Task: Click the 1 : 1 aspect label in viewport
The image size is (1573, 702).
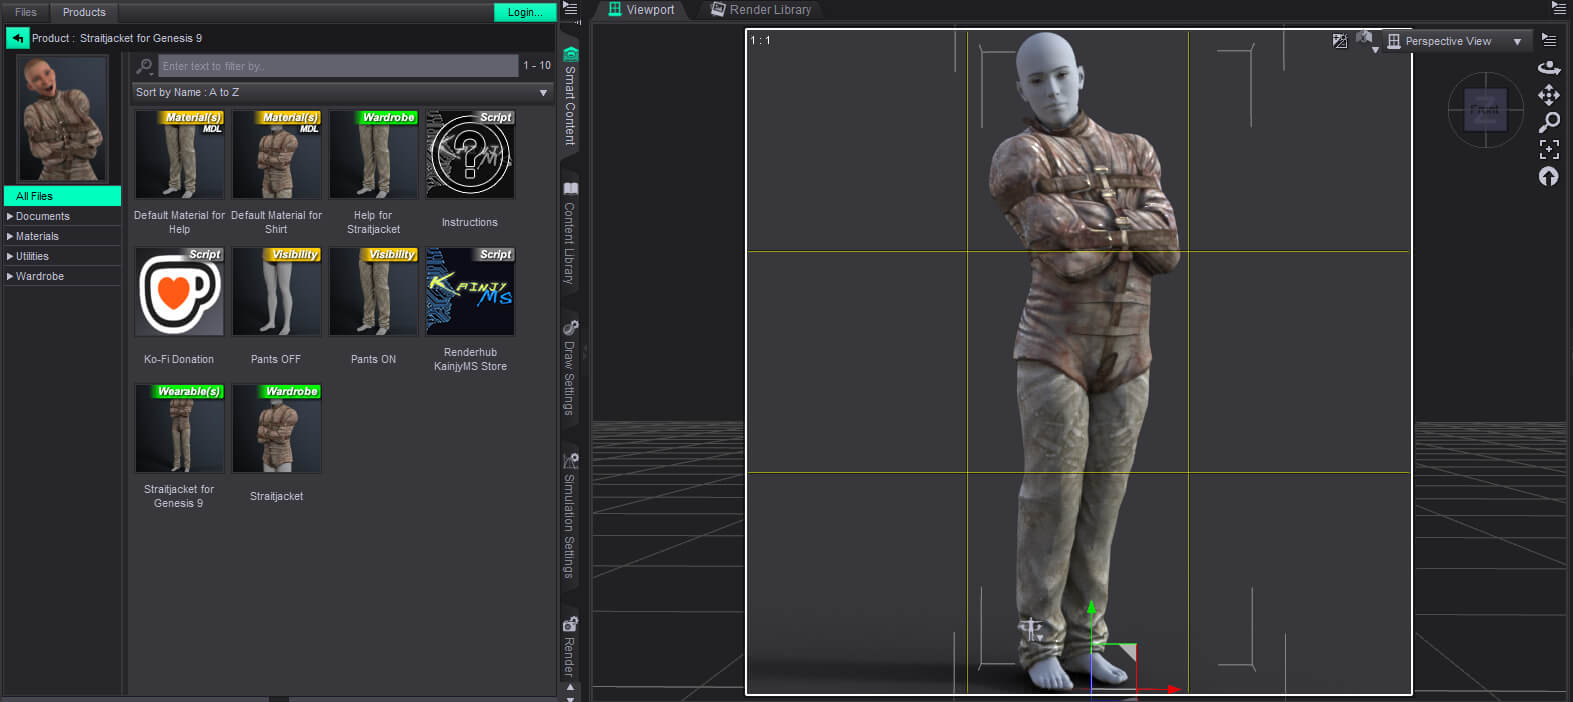Action: click(x=761, y=41)
